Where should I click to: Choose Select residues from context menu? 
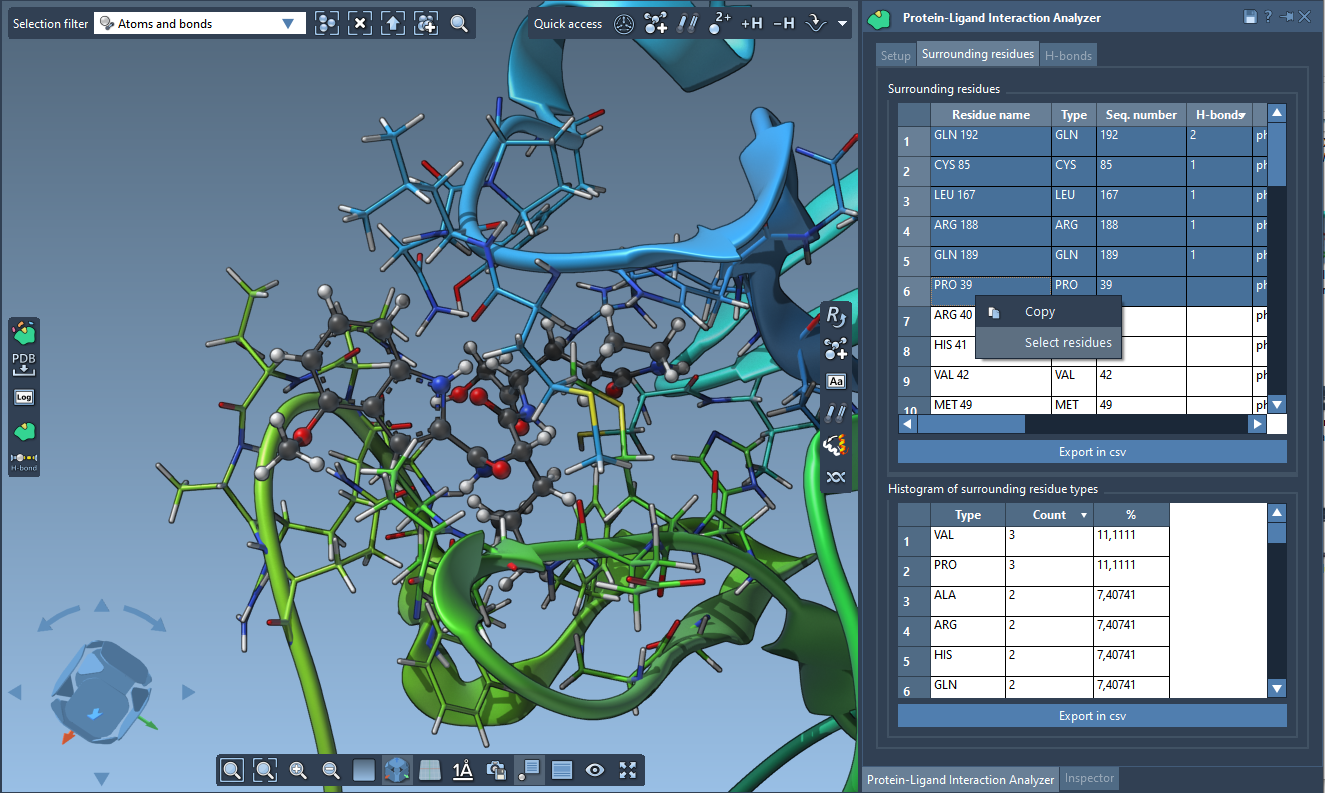click(1067, 343)
